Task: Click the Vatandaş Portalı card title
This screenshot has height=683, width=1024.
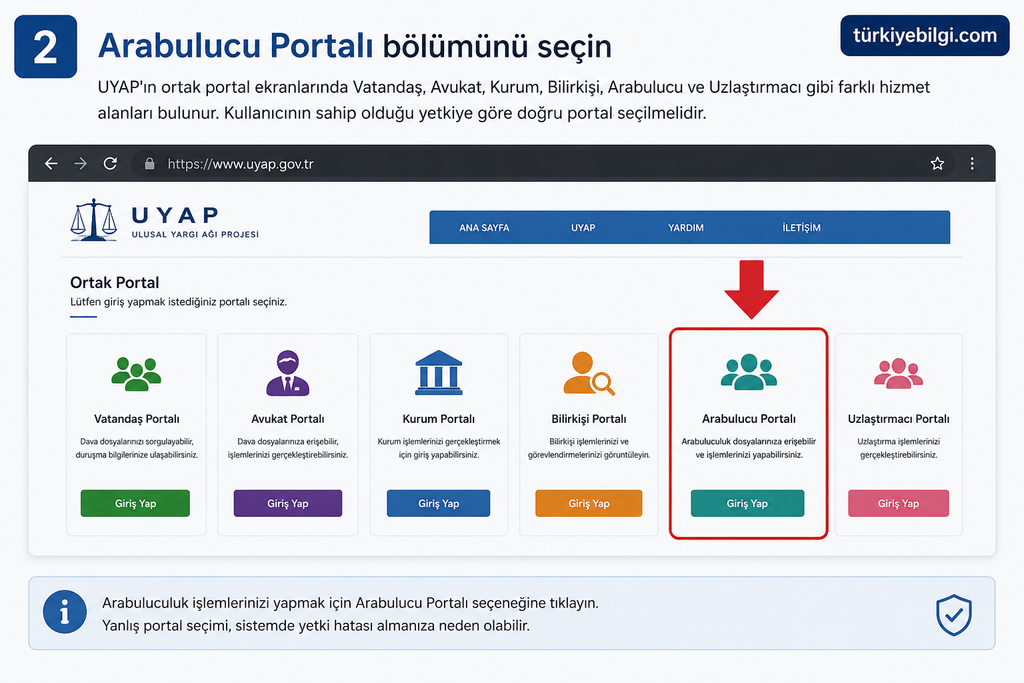Action: [x=136, y=419]
